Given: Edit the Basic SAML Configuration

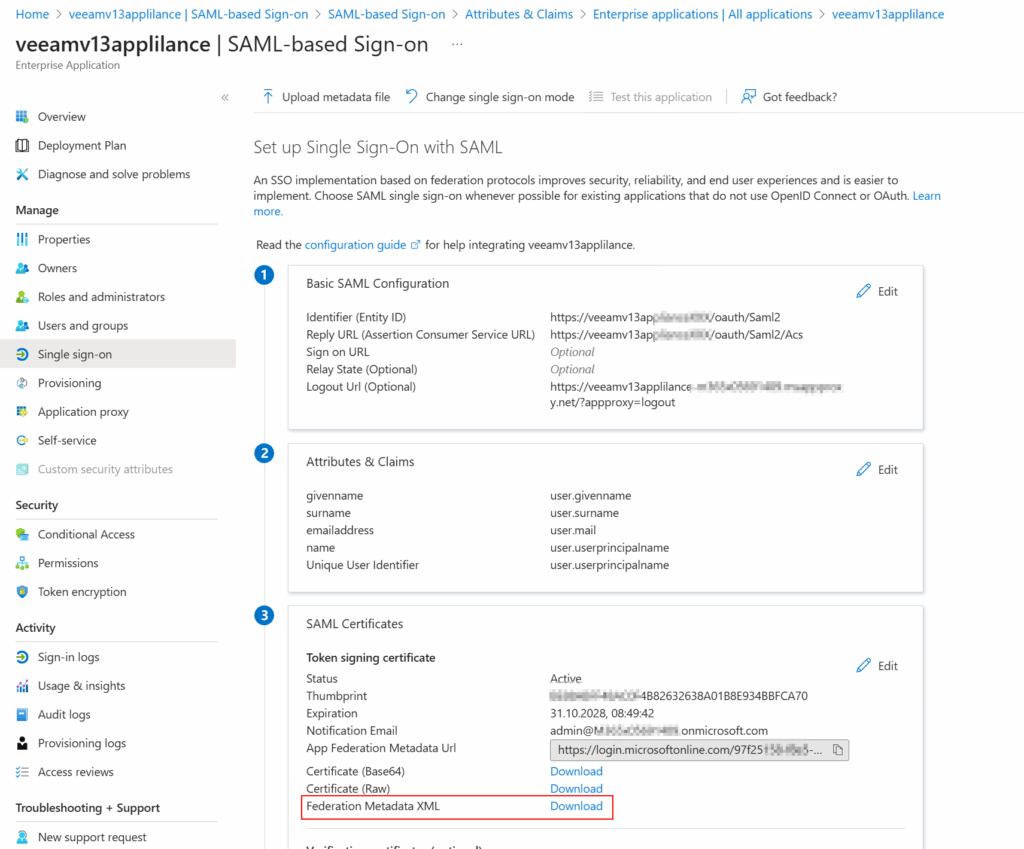Looking at the screenshot, I should (x=877, y=291).
